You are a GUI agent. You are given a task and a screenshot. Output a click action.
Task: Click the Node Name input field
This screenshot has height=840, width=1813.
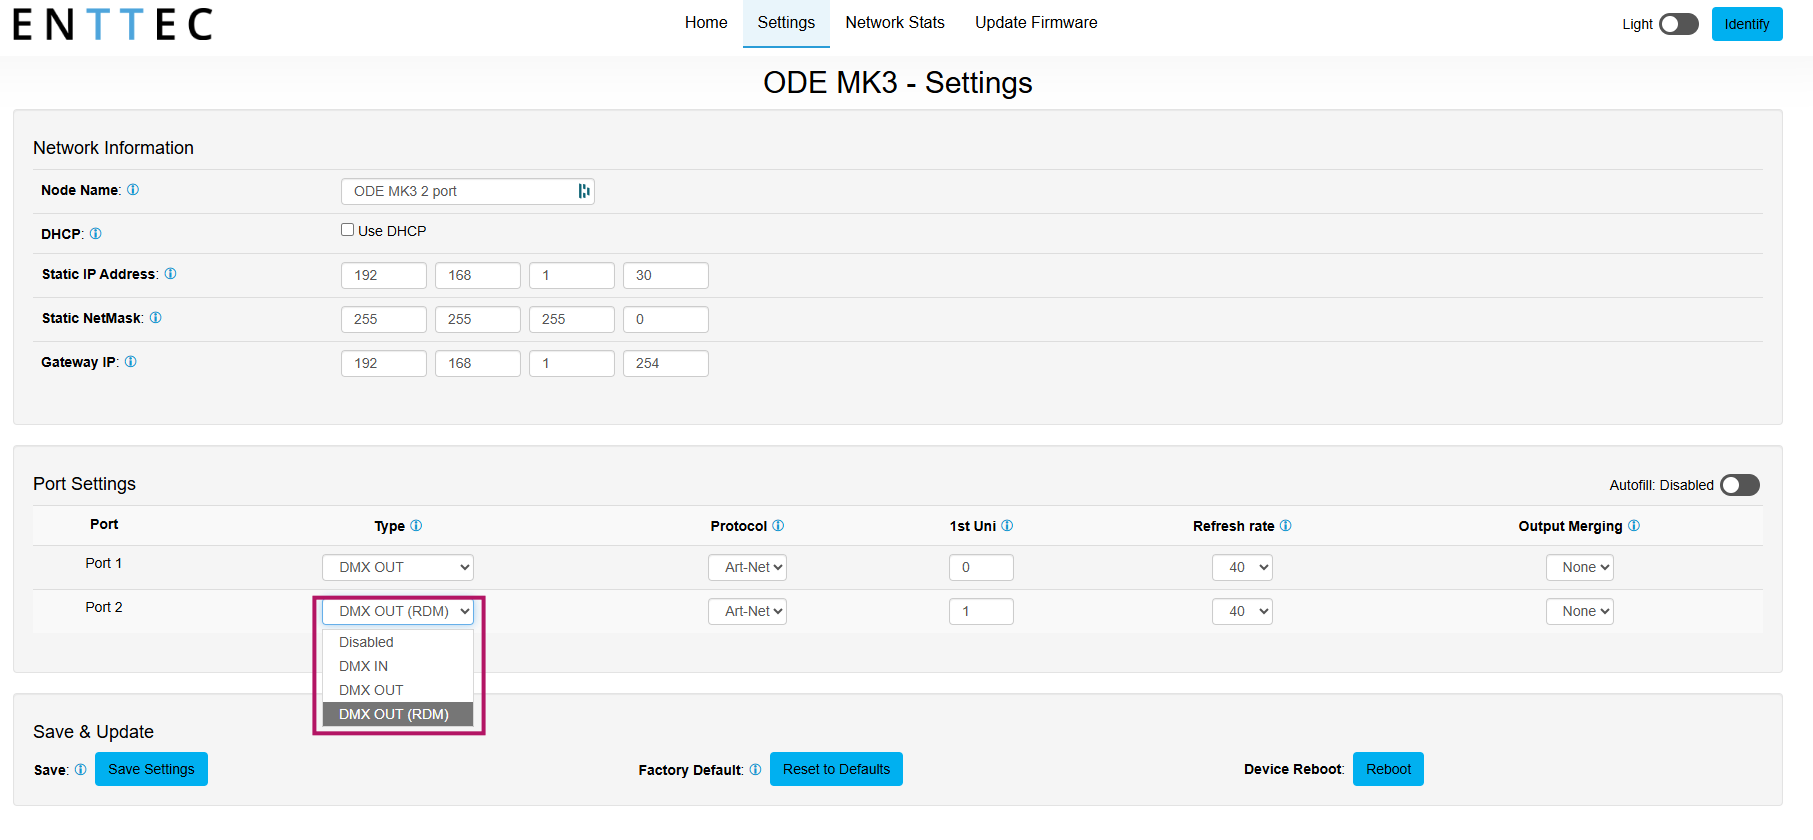point(468,191)
